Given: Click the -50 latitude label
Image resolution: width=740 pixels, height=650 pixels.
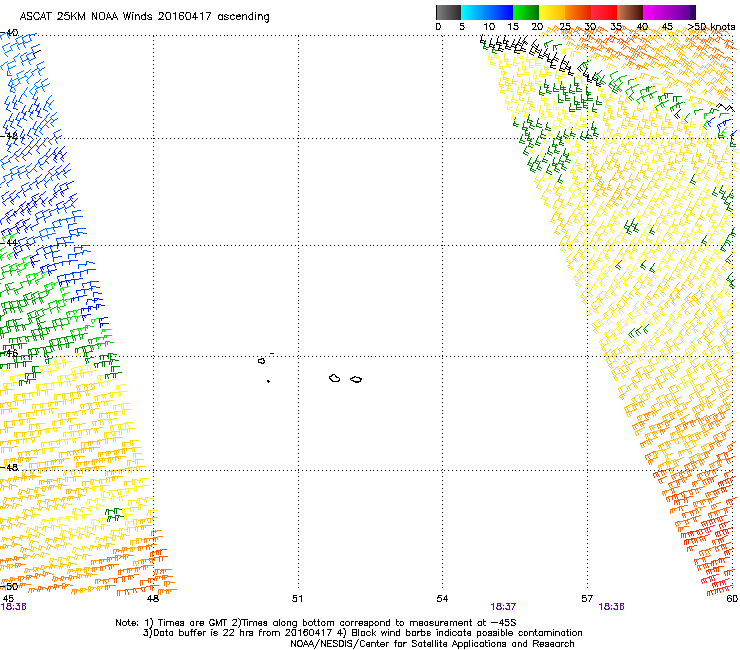Looking at the screenshot, I should [x=9, y=586].
